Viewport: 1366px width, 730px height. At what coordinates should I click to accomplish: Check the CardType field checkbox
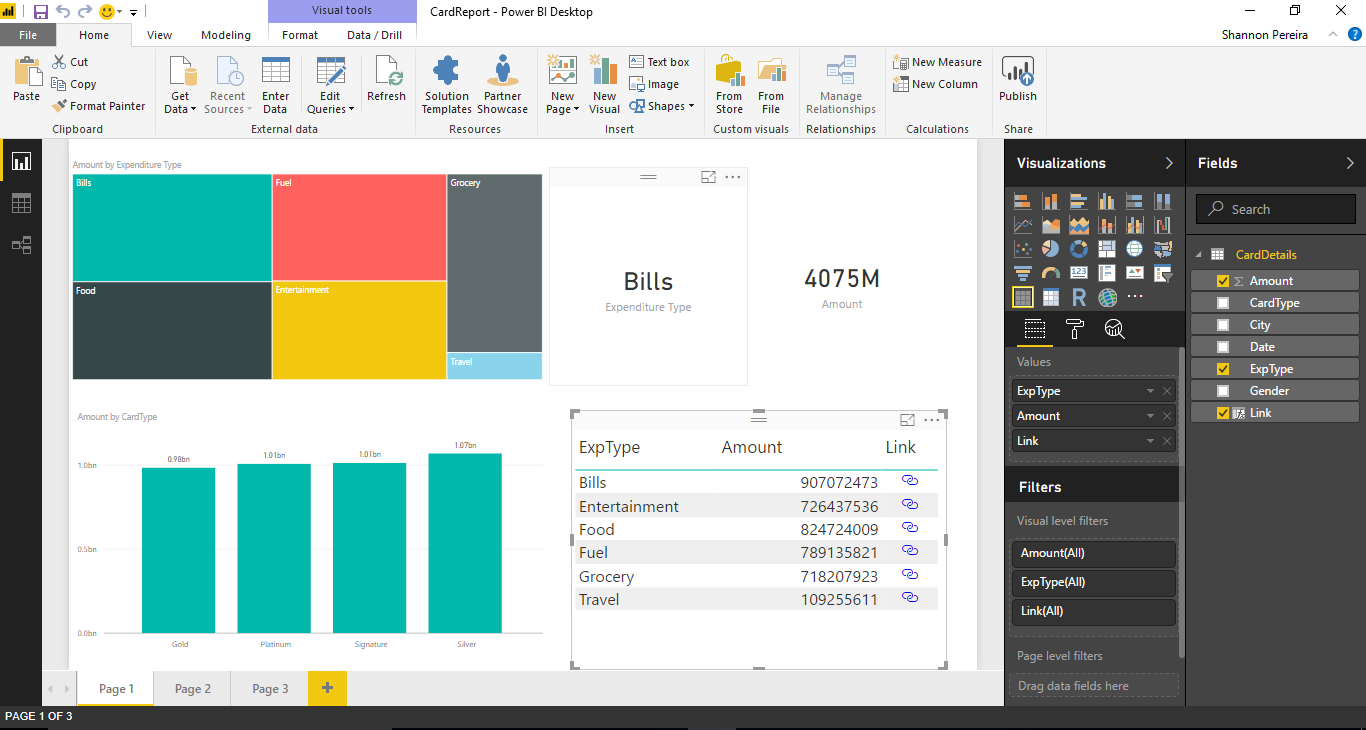(1222, 303)
